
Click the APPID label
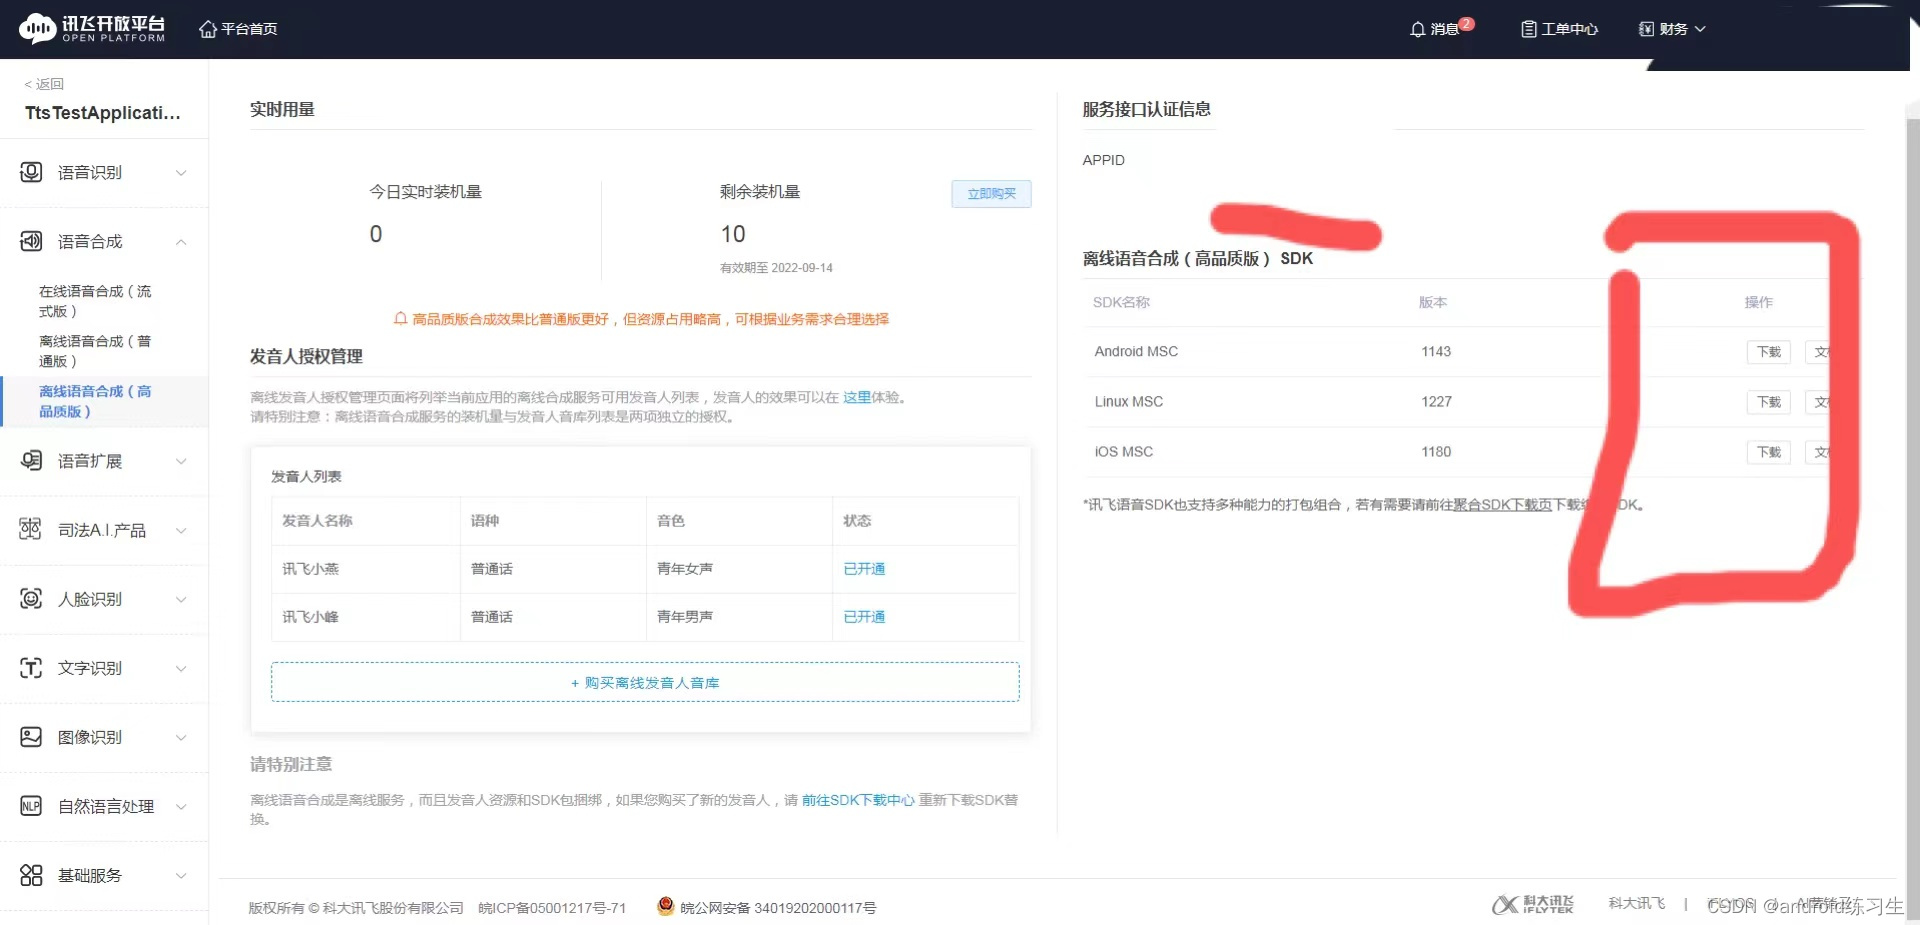click(1103, 160)
